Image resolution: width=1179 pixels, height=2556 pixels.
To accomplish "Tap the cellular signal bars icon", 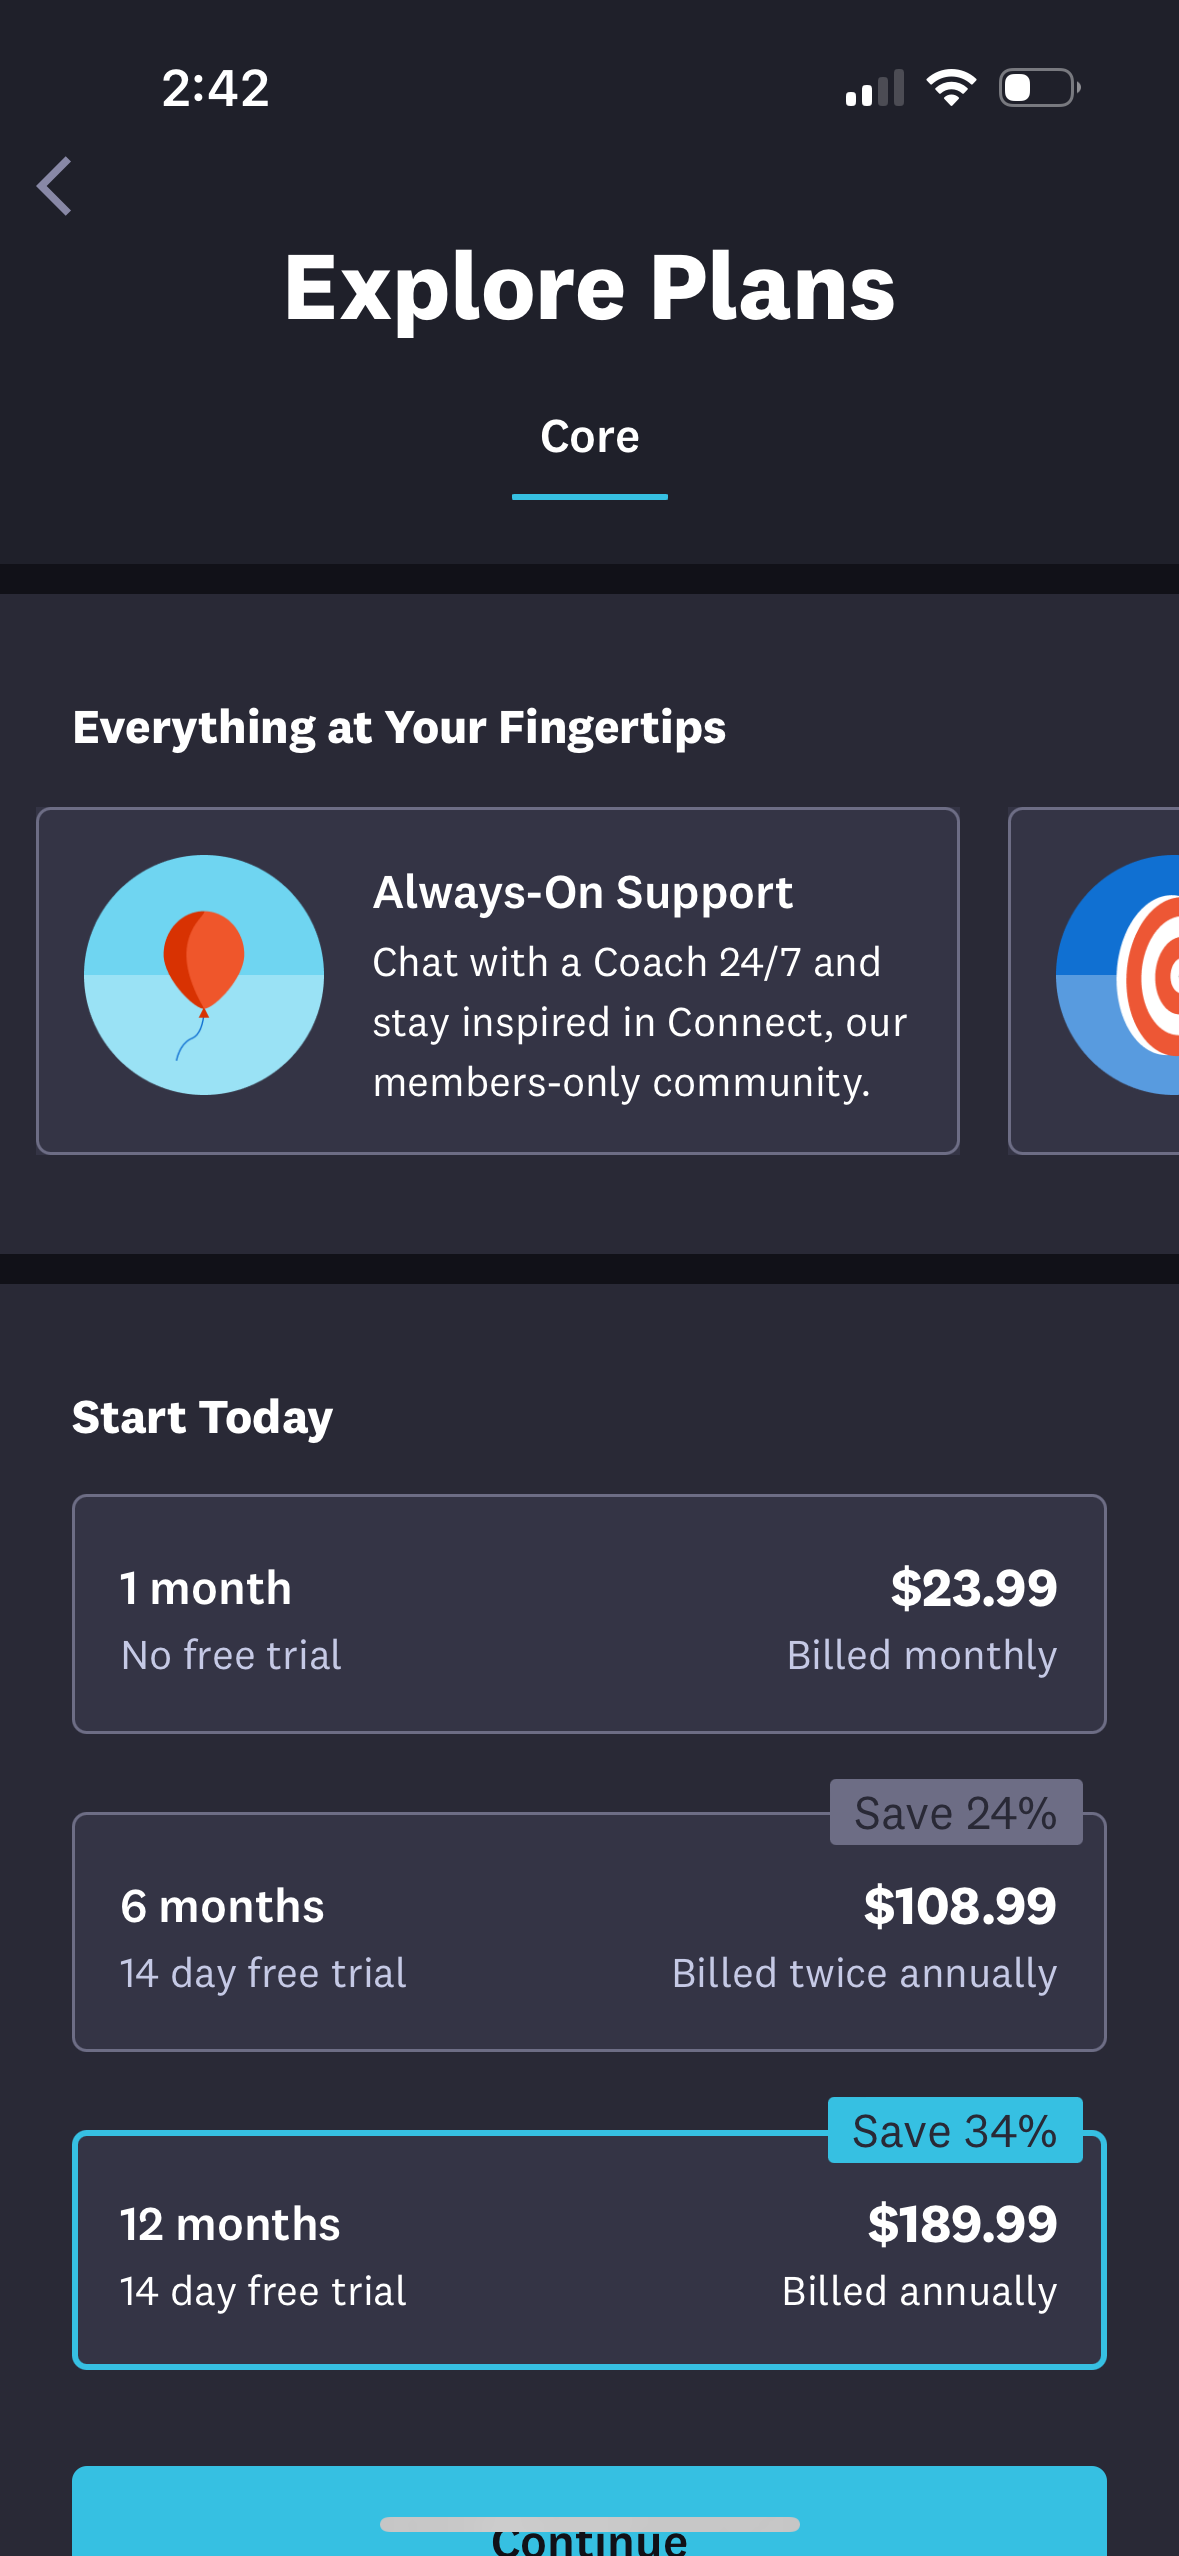I will (x=874, y=88).
